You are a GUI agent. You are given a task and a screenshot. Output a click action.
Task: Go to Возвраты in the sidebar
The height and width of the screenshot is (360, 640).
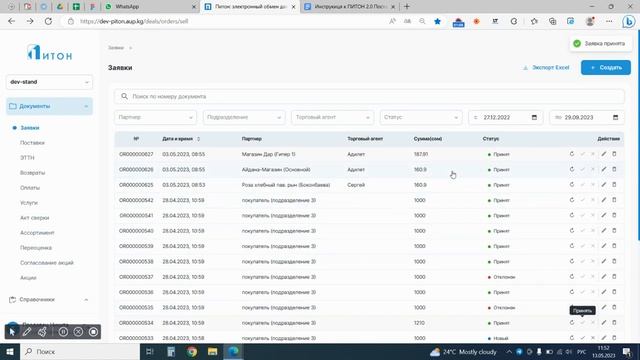click(x=33, y=173)
